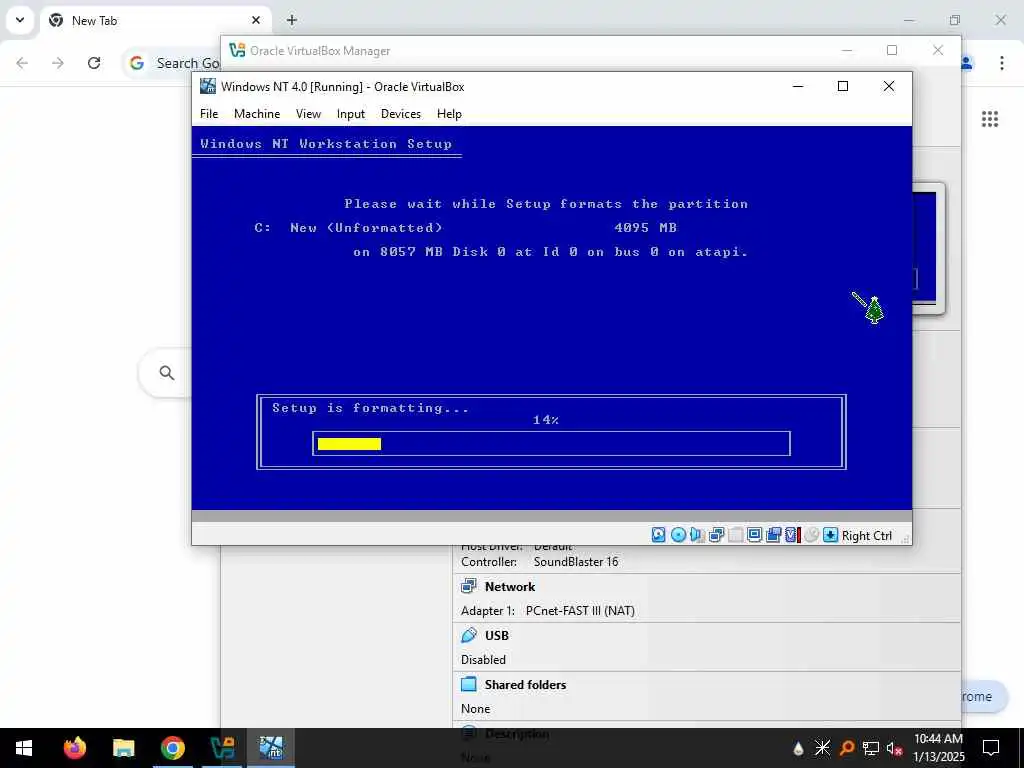Image resolution: width=1024 pixels, height=768 pixels.
Task: Click the network tray icon
Action: coord(871,748)
